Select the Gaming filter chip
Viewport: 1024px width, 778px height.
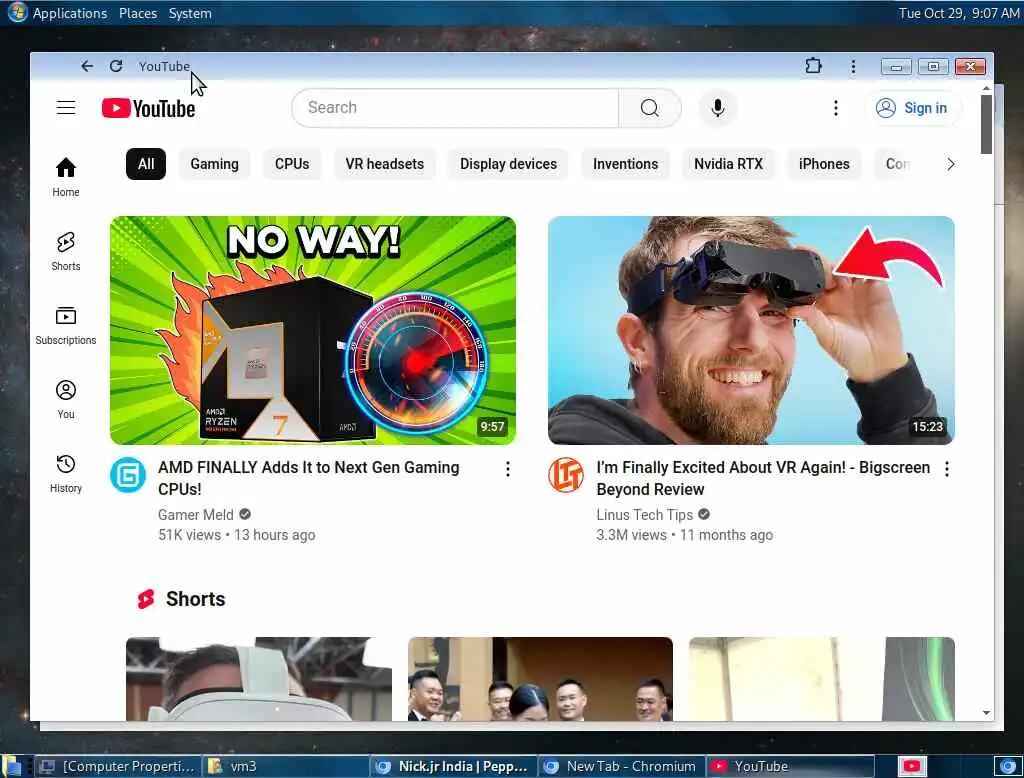(x=214, y=164)
